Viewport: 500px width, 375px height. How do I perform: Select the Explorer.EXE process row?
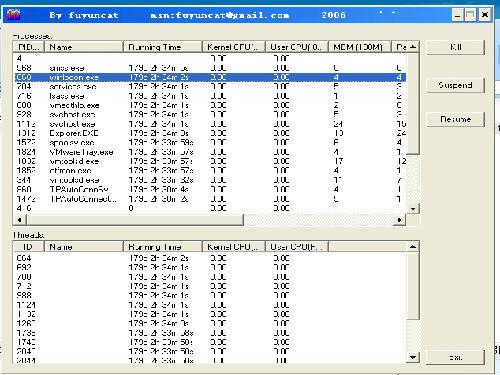(211, 133)
